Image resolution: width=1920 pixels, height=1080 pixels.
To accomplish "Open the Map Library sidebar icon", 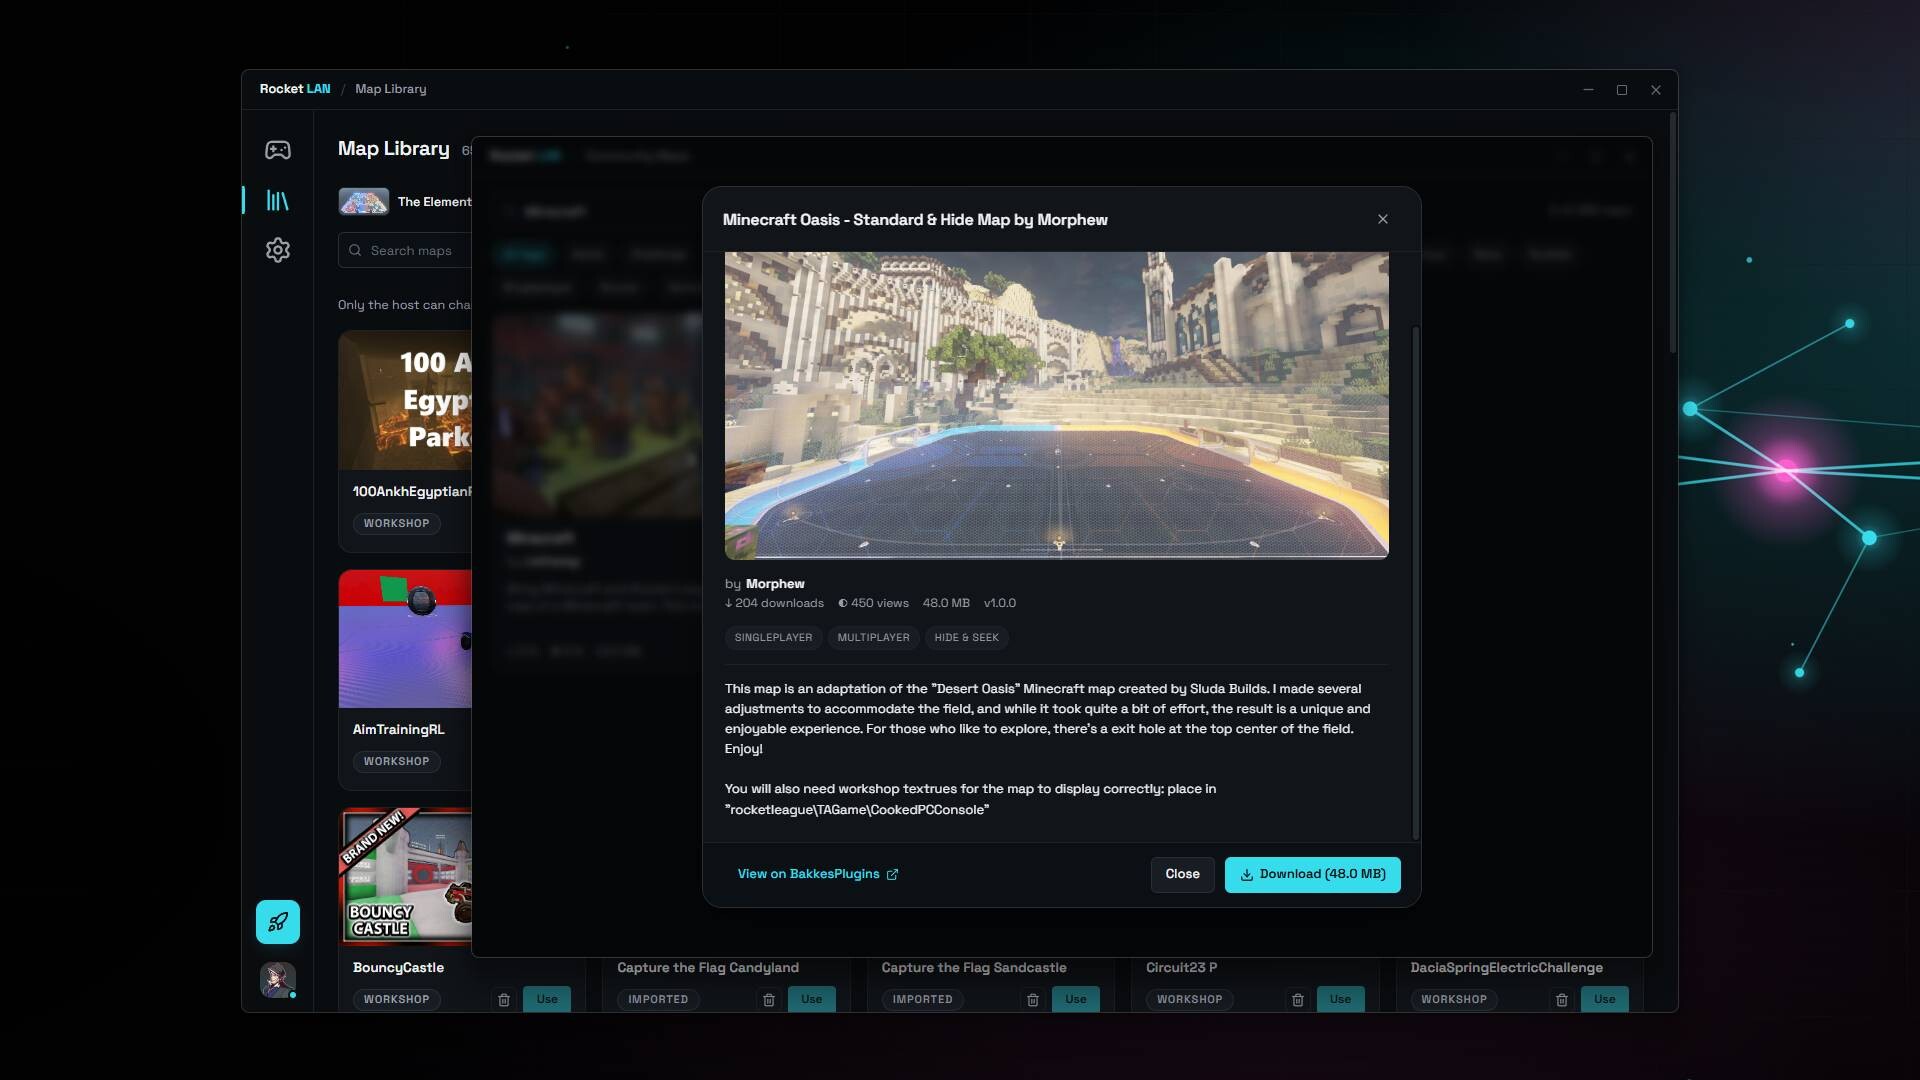I will click(278, 201).
